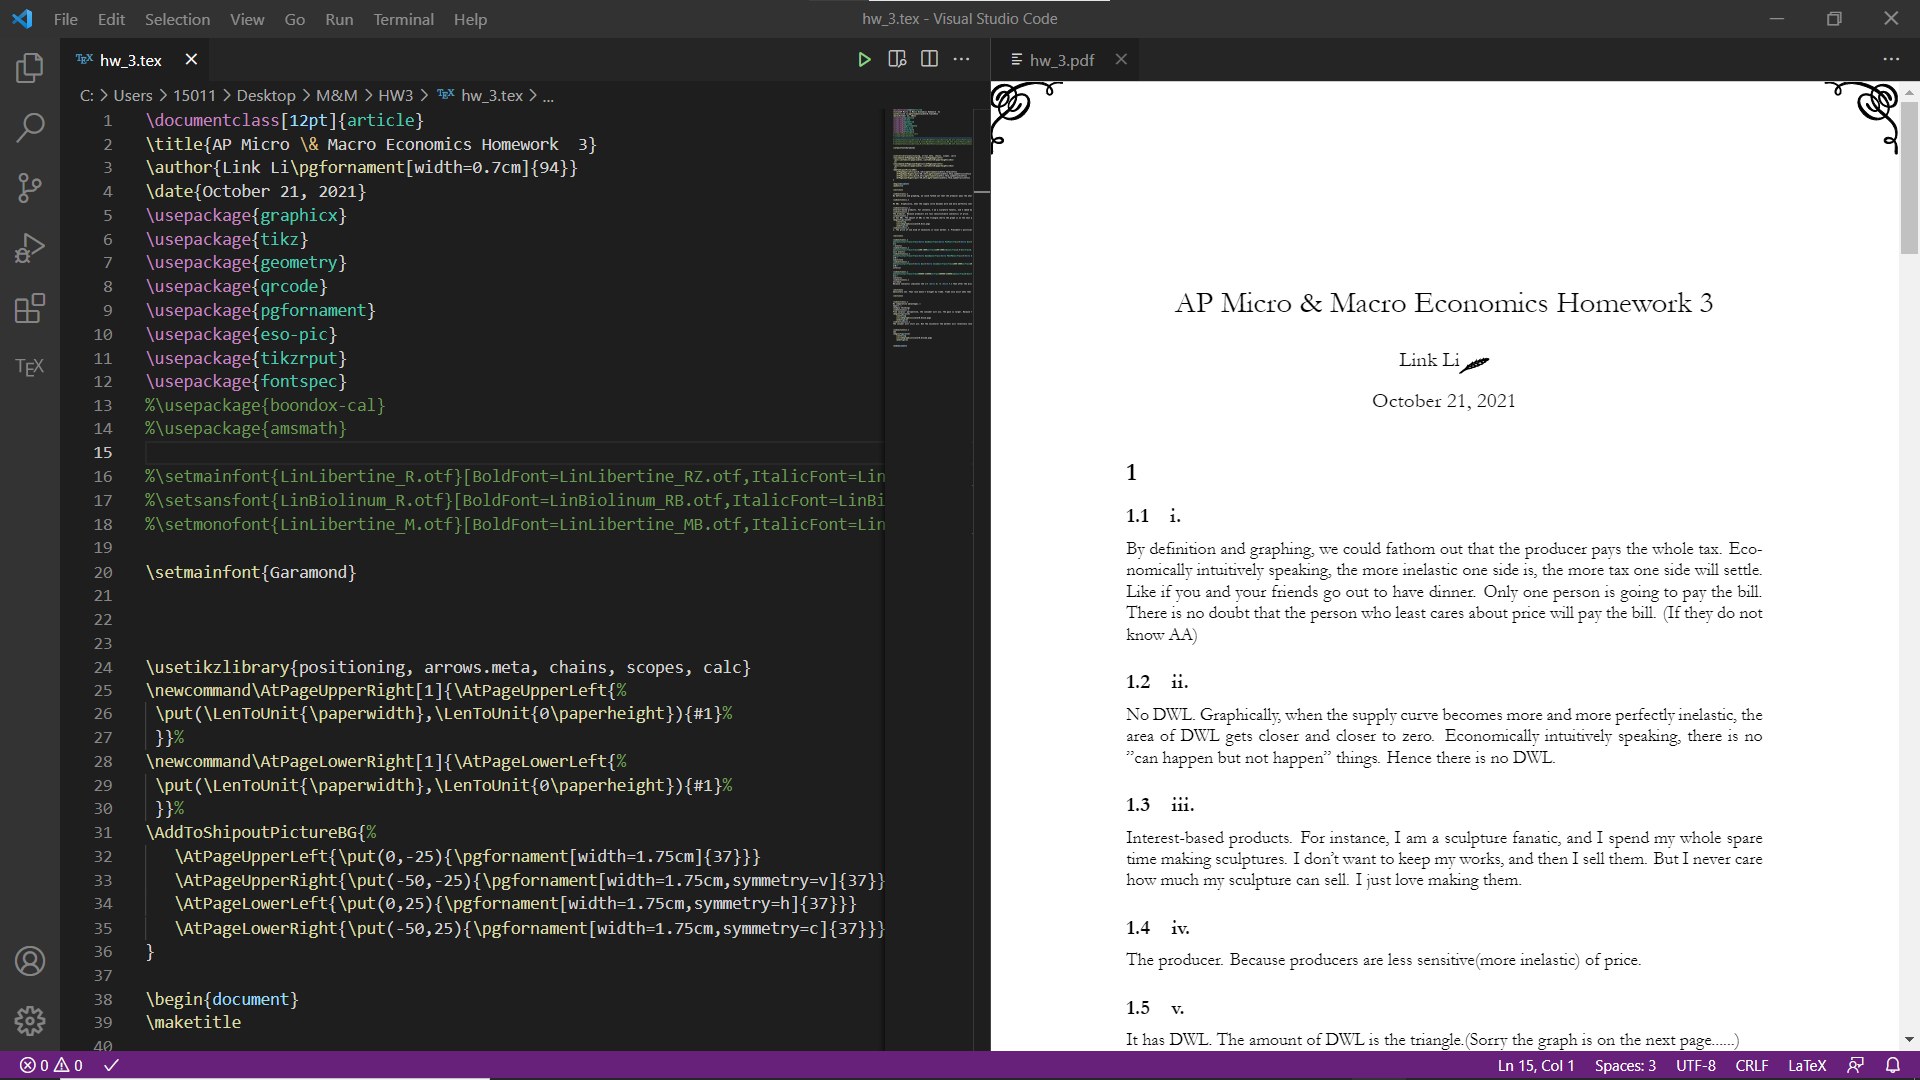The height and width of the screenshot is (1080, 1920).
Task: Click the \AddToShipoutPictureBG{ line
Action: (261, 833)
